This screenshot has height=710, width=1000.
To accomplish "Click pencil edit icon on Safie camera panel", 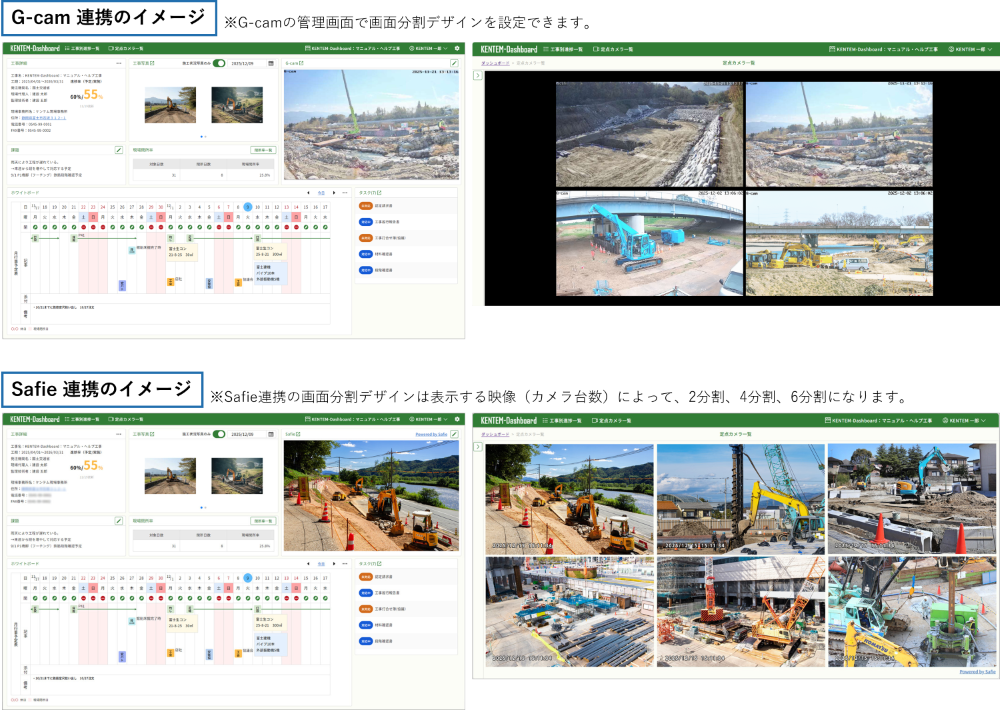I will click(x=454, y=434).
